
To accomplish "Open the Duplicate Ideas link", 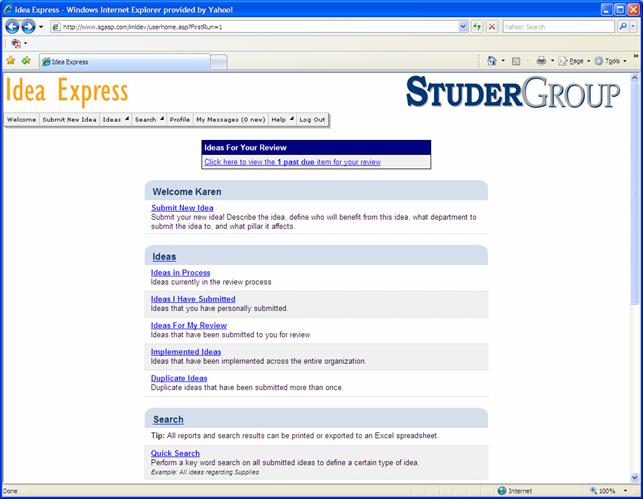I will [x=179, y=378].
